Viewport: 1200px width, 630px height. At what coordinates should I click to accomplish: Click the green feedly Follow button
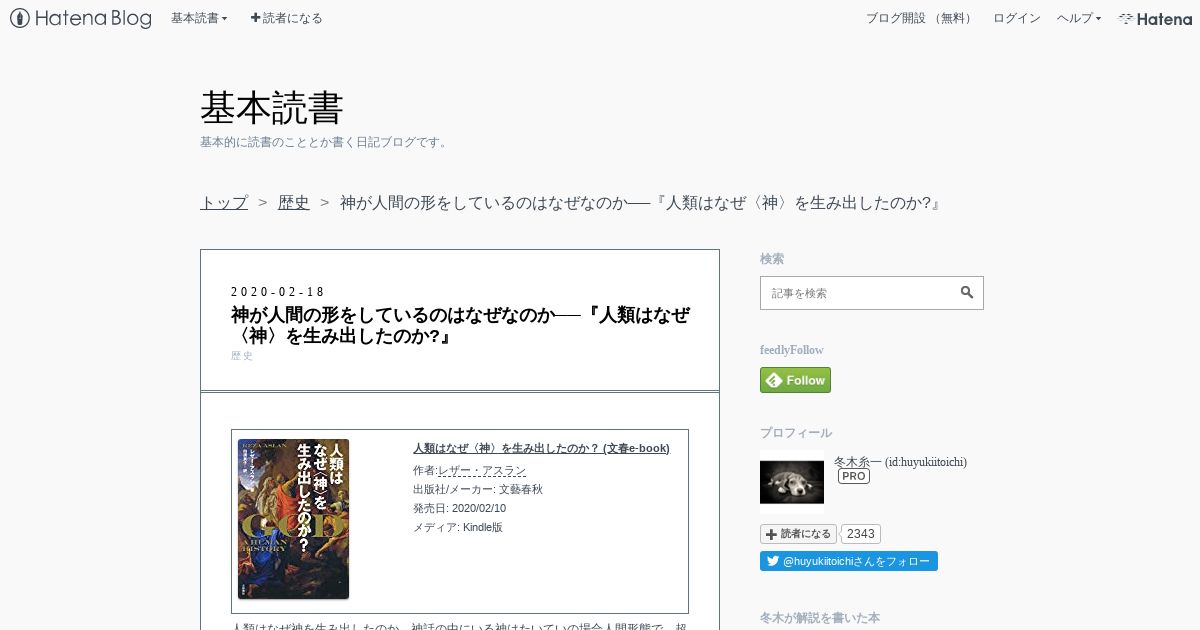(795, 380)
